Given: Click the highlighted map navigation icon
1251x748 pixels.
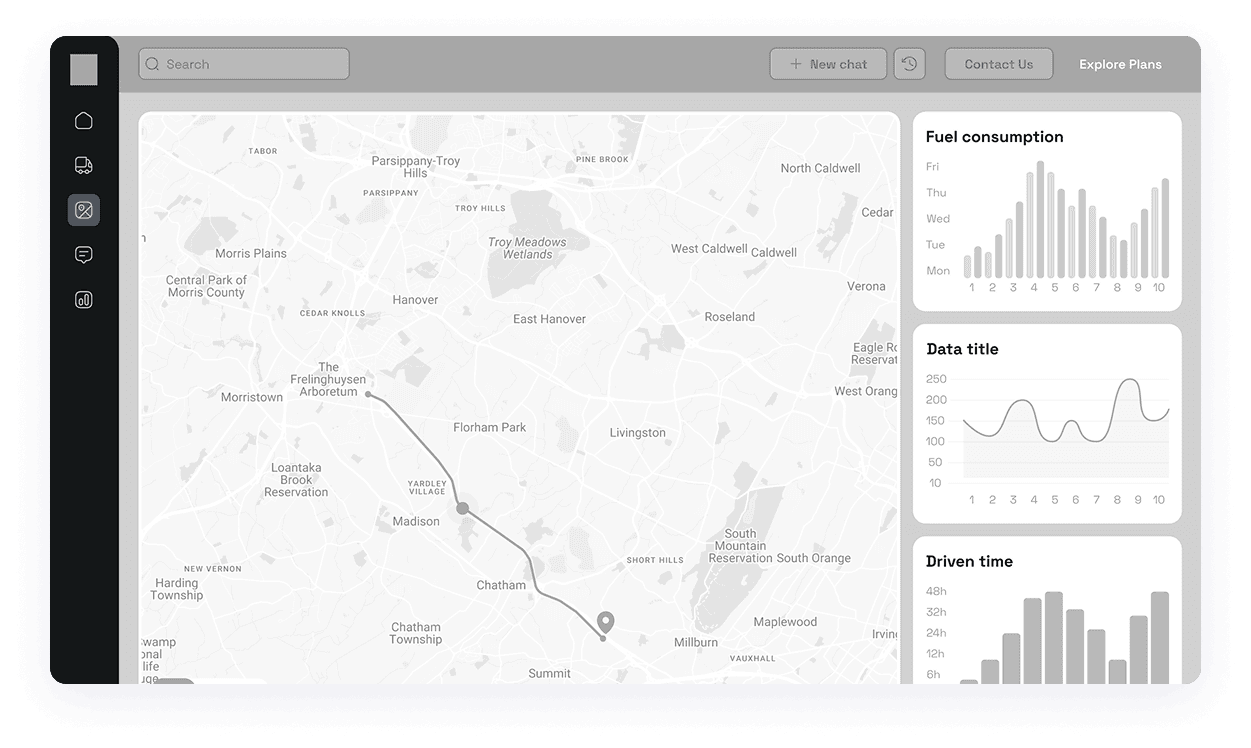Looking at the screenshot, I should pos(84,210).
